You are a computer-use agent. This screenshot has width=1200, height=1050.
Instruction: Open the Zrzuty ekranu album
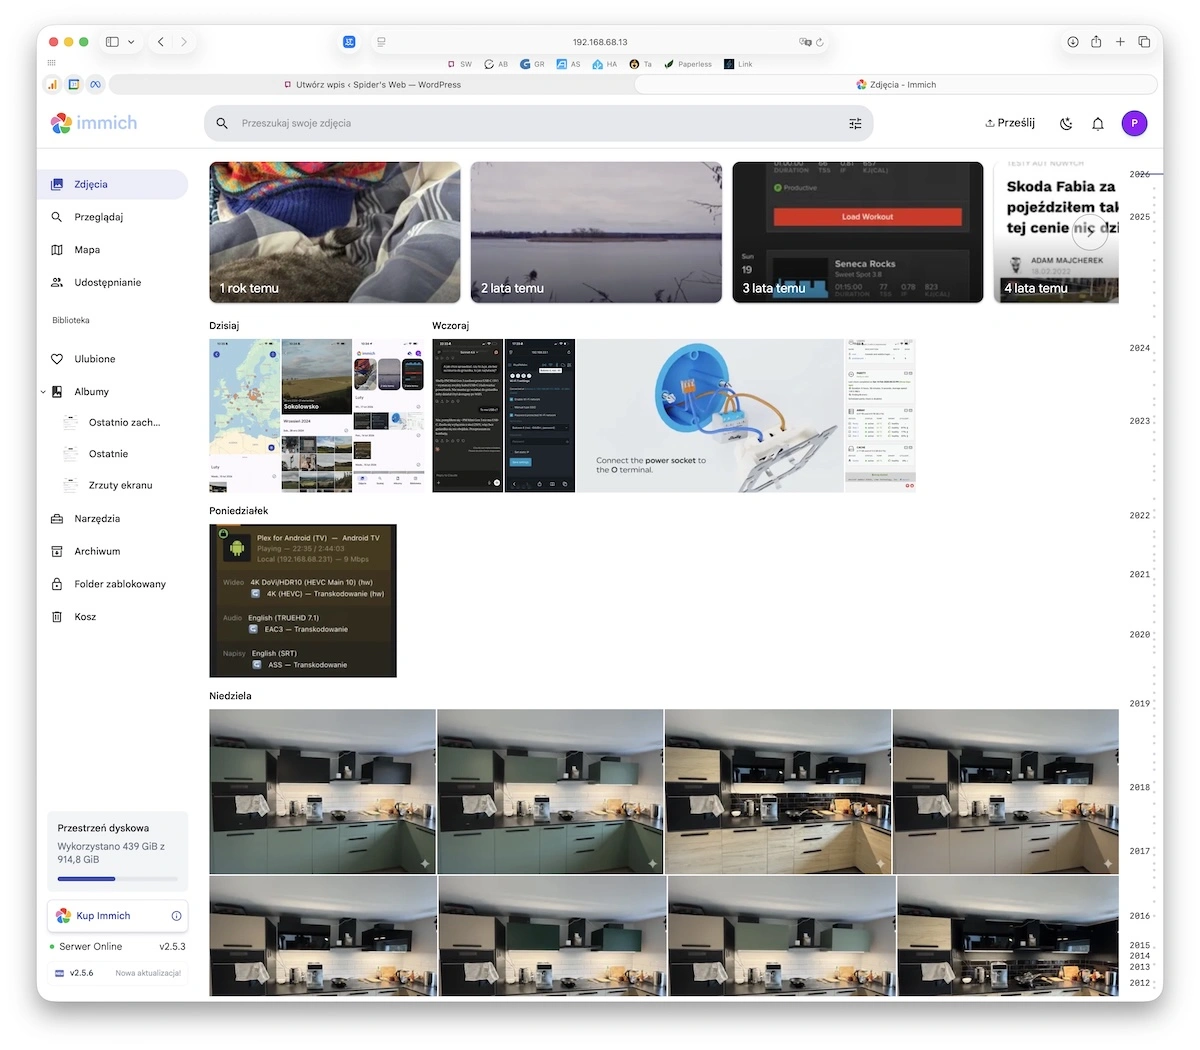click(120, 485)
